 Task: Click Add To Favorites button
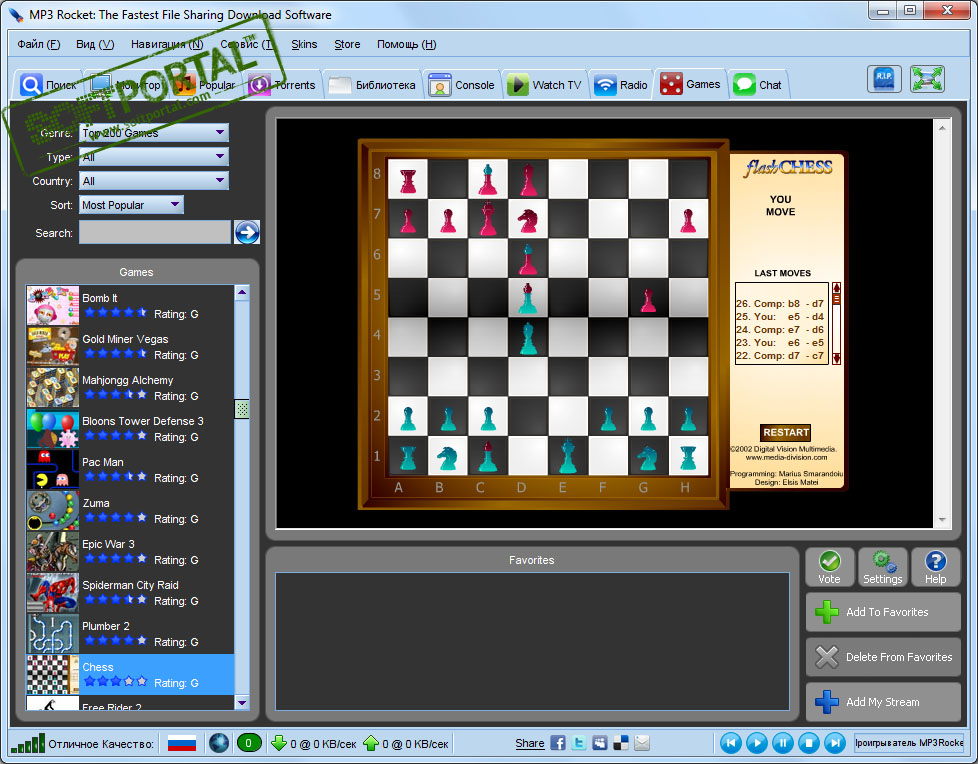point(883,612)
